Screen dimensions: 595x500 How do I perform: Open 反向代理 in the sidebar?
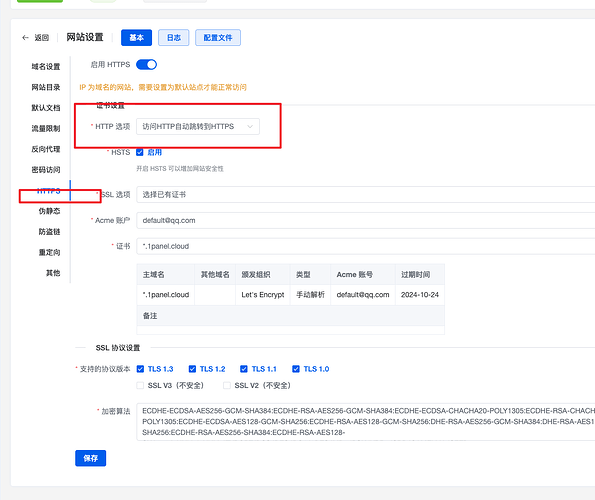pyautogui.click(x=46, y=149)
